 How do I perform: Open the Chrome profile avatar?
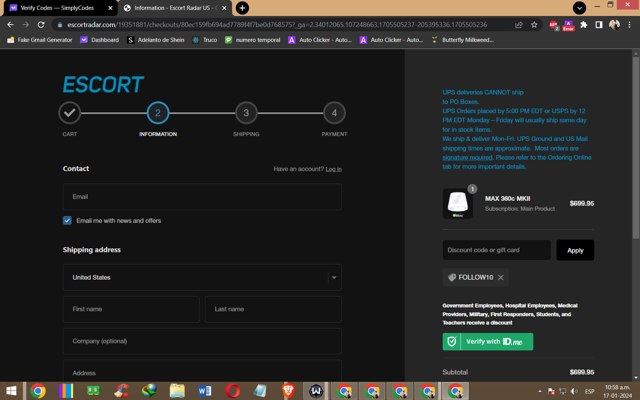pyautogui.click(x=614, y=25)
